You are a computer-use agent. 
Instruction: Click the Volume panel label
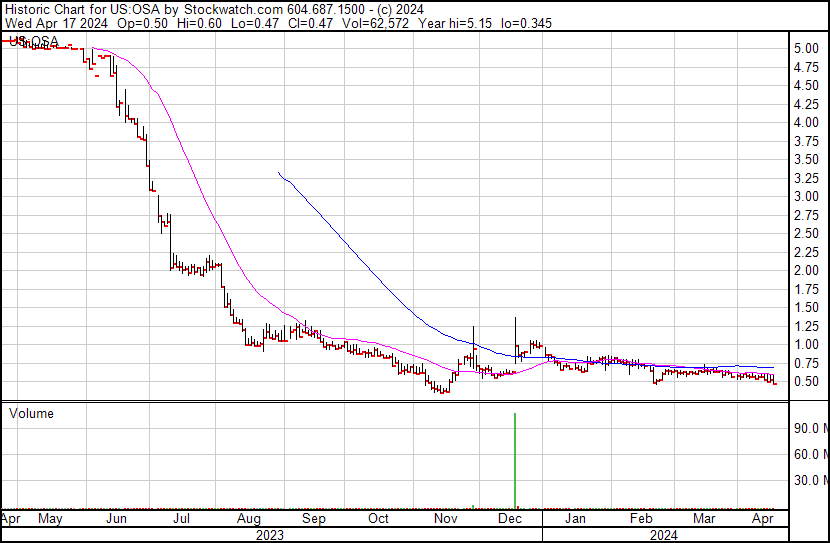[31, 414]
